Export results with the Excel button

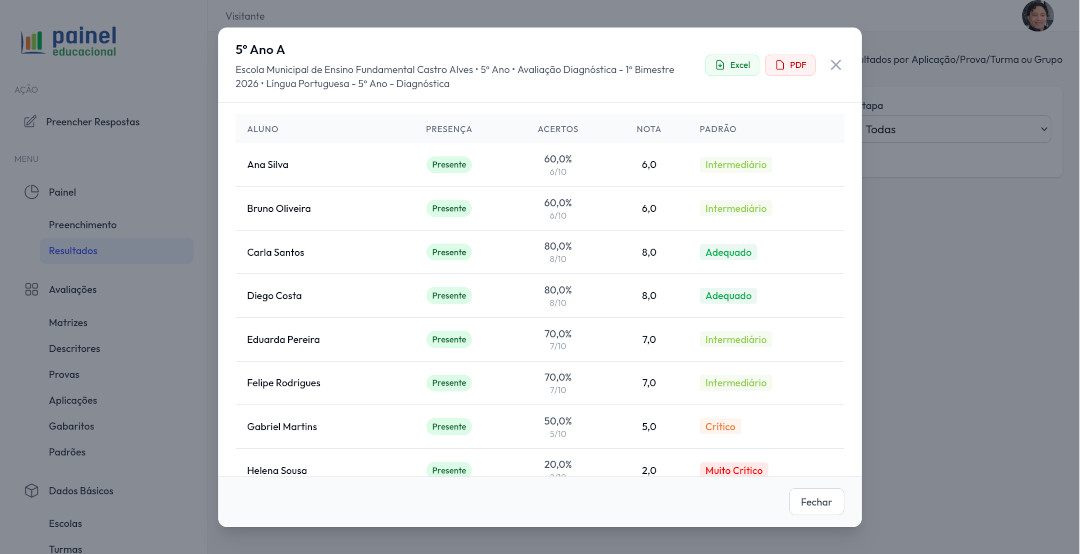click(x=732, y=65)
